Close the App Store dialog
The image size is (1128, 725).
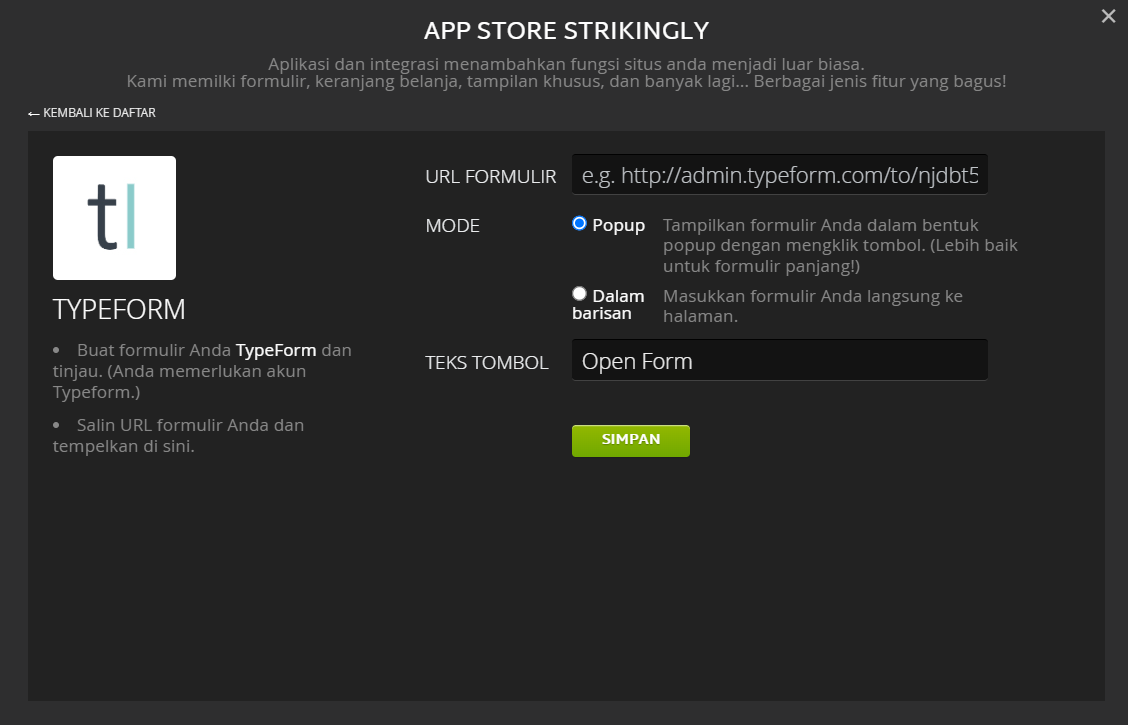[x=1108, y=16]
